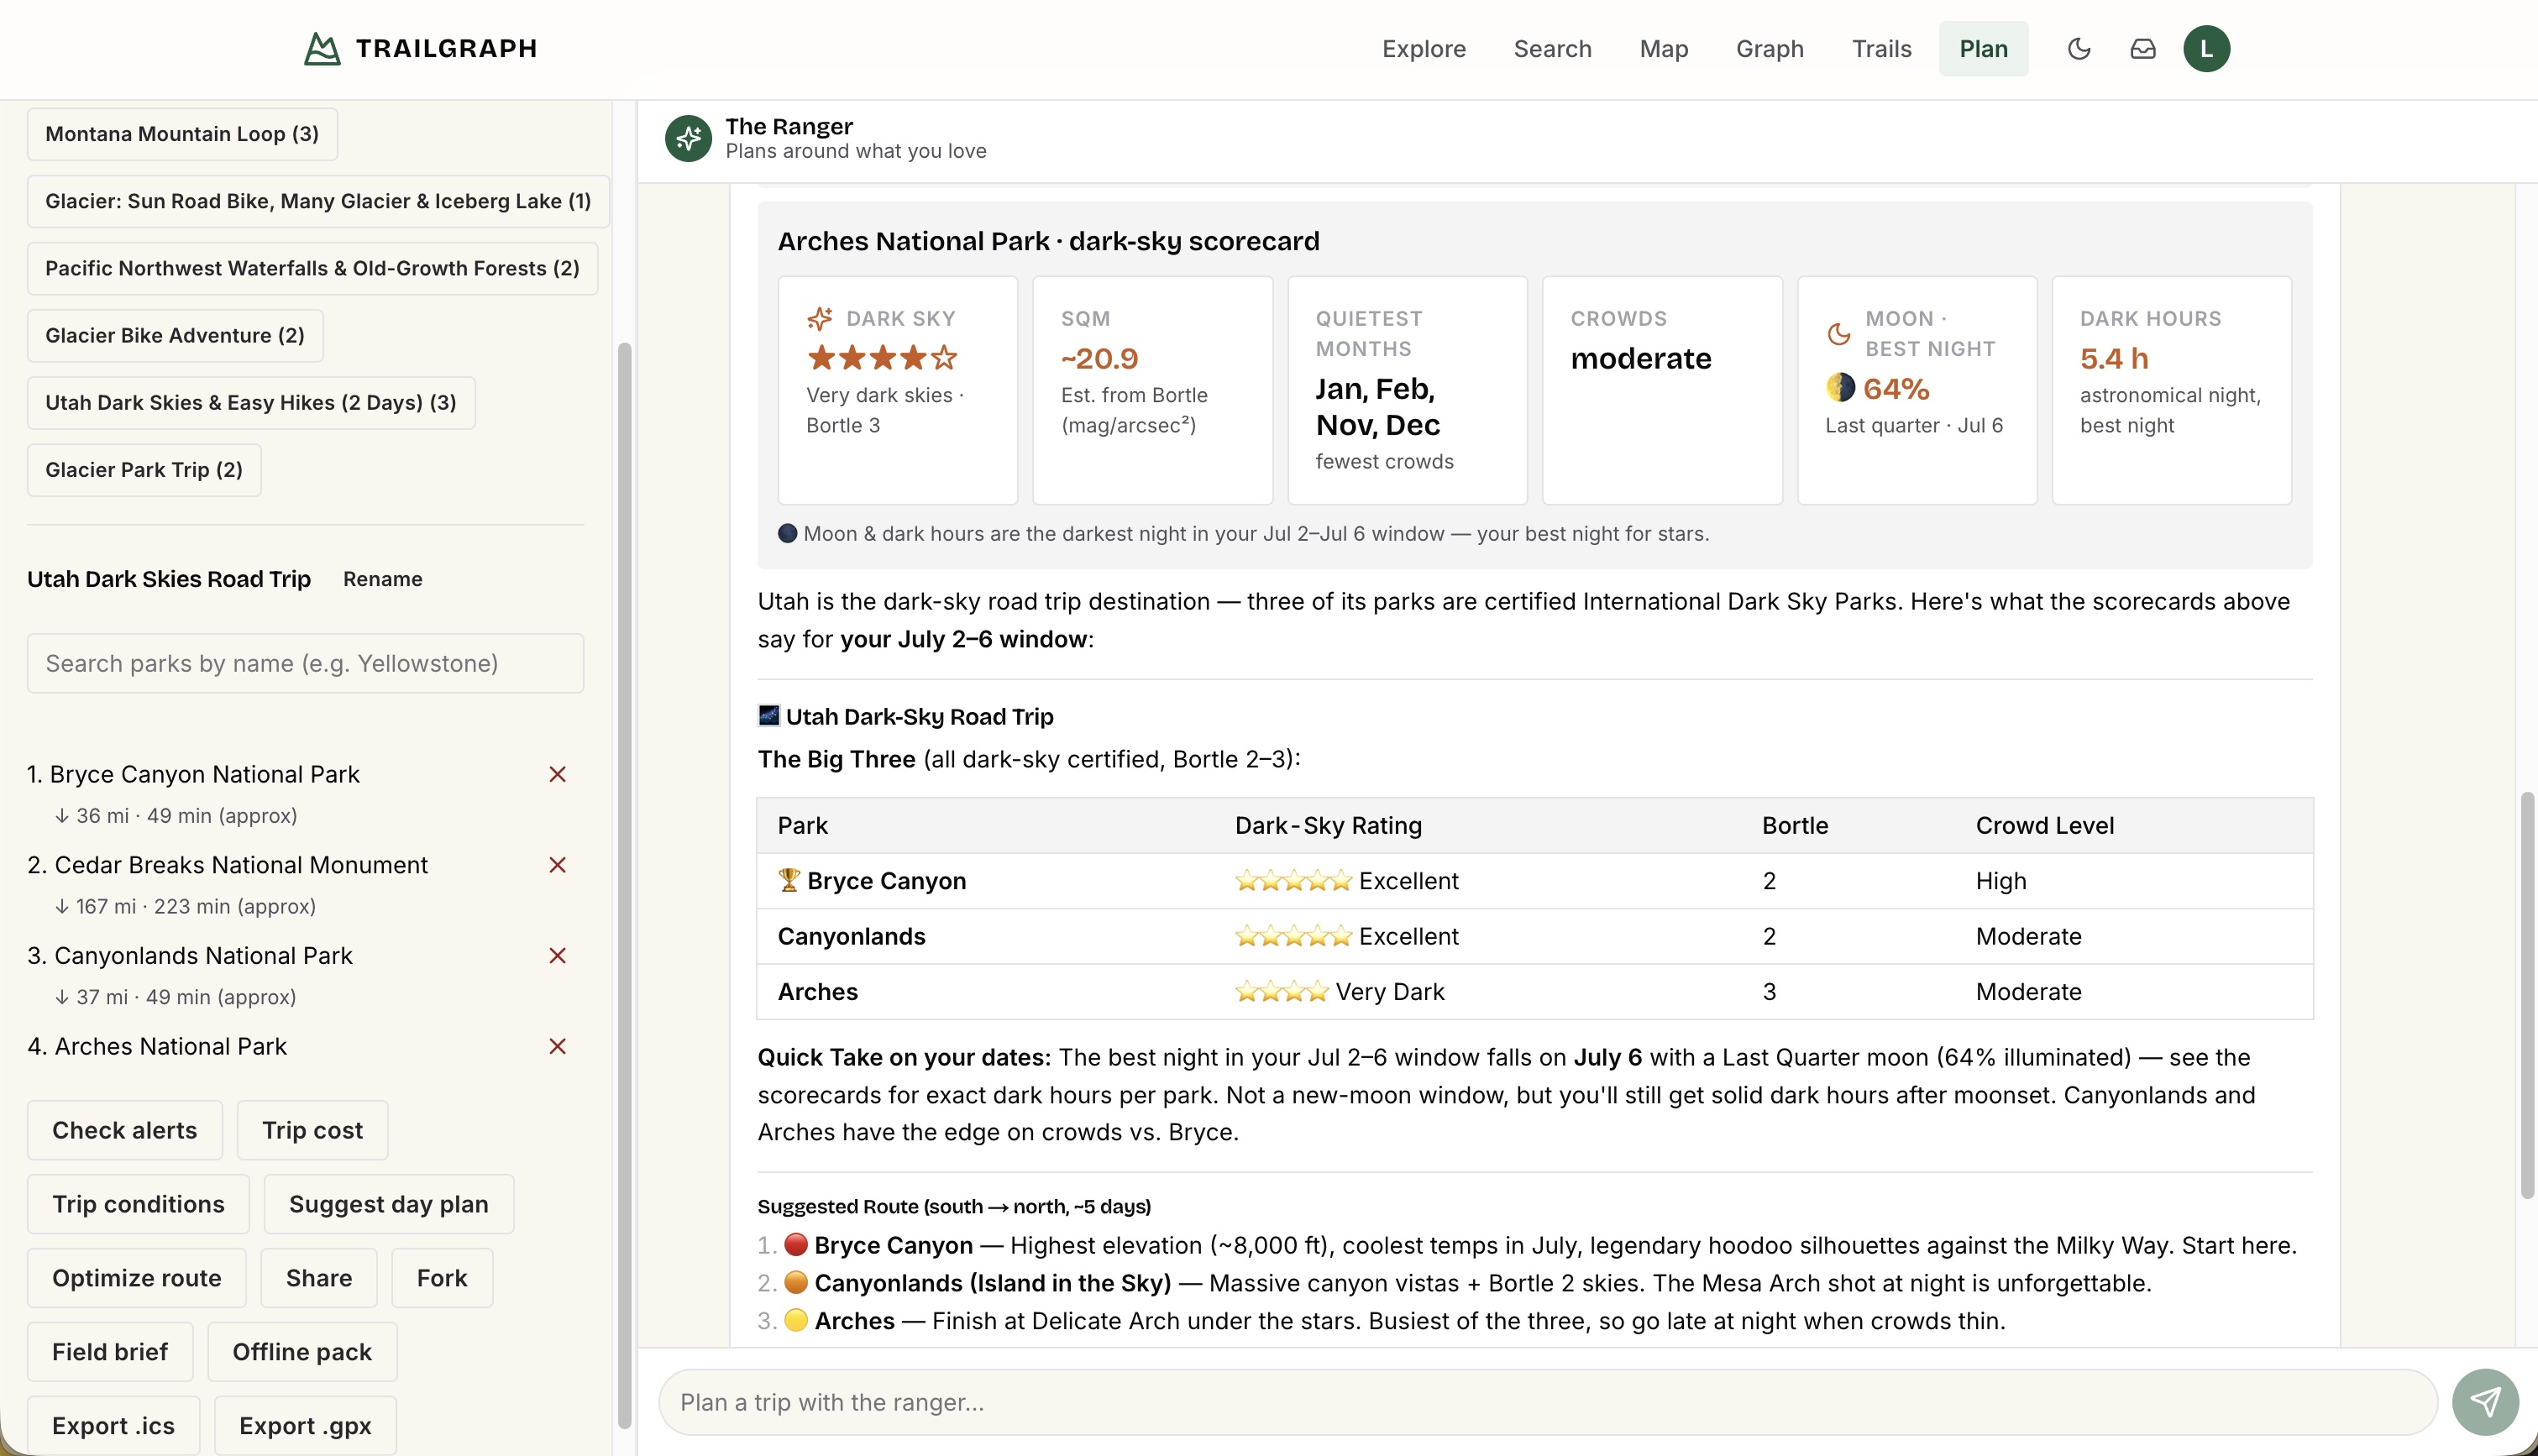
Task: Click Check alerts button
Action: (124, 1130)
